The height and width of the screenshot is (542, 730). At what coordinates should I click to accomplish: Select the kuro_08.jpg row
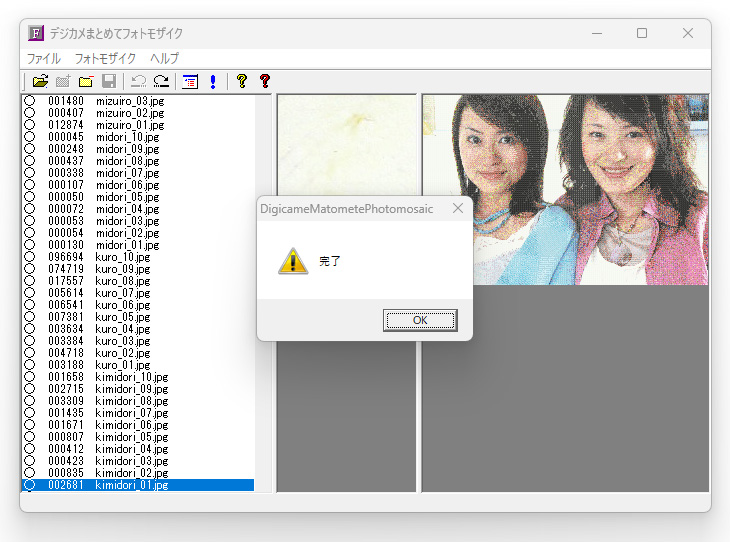tap(138, 281)
